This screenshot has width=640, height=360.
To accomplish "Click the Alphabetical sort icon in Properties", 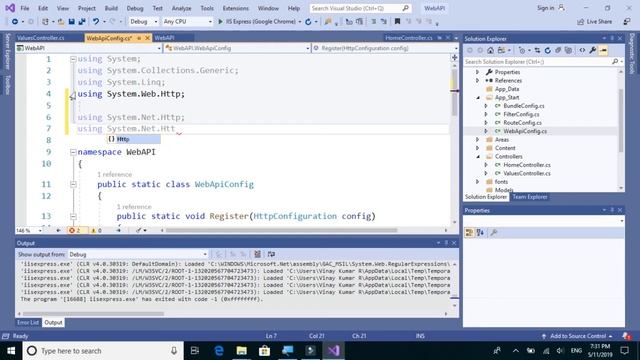I will click(x=480, y=233).
